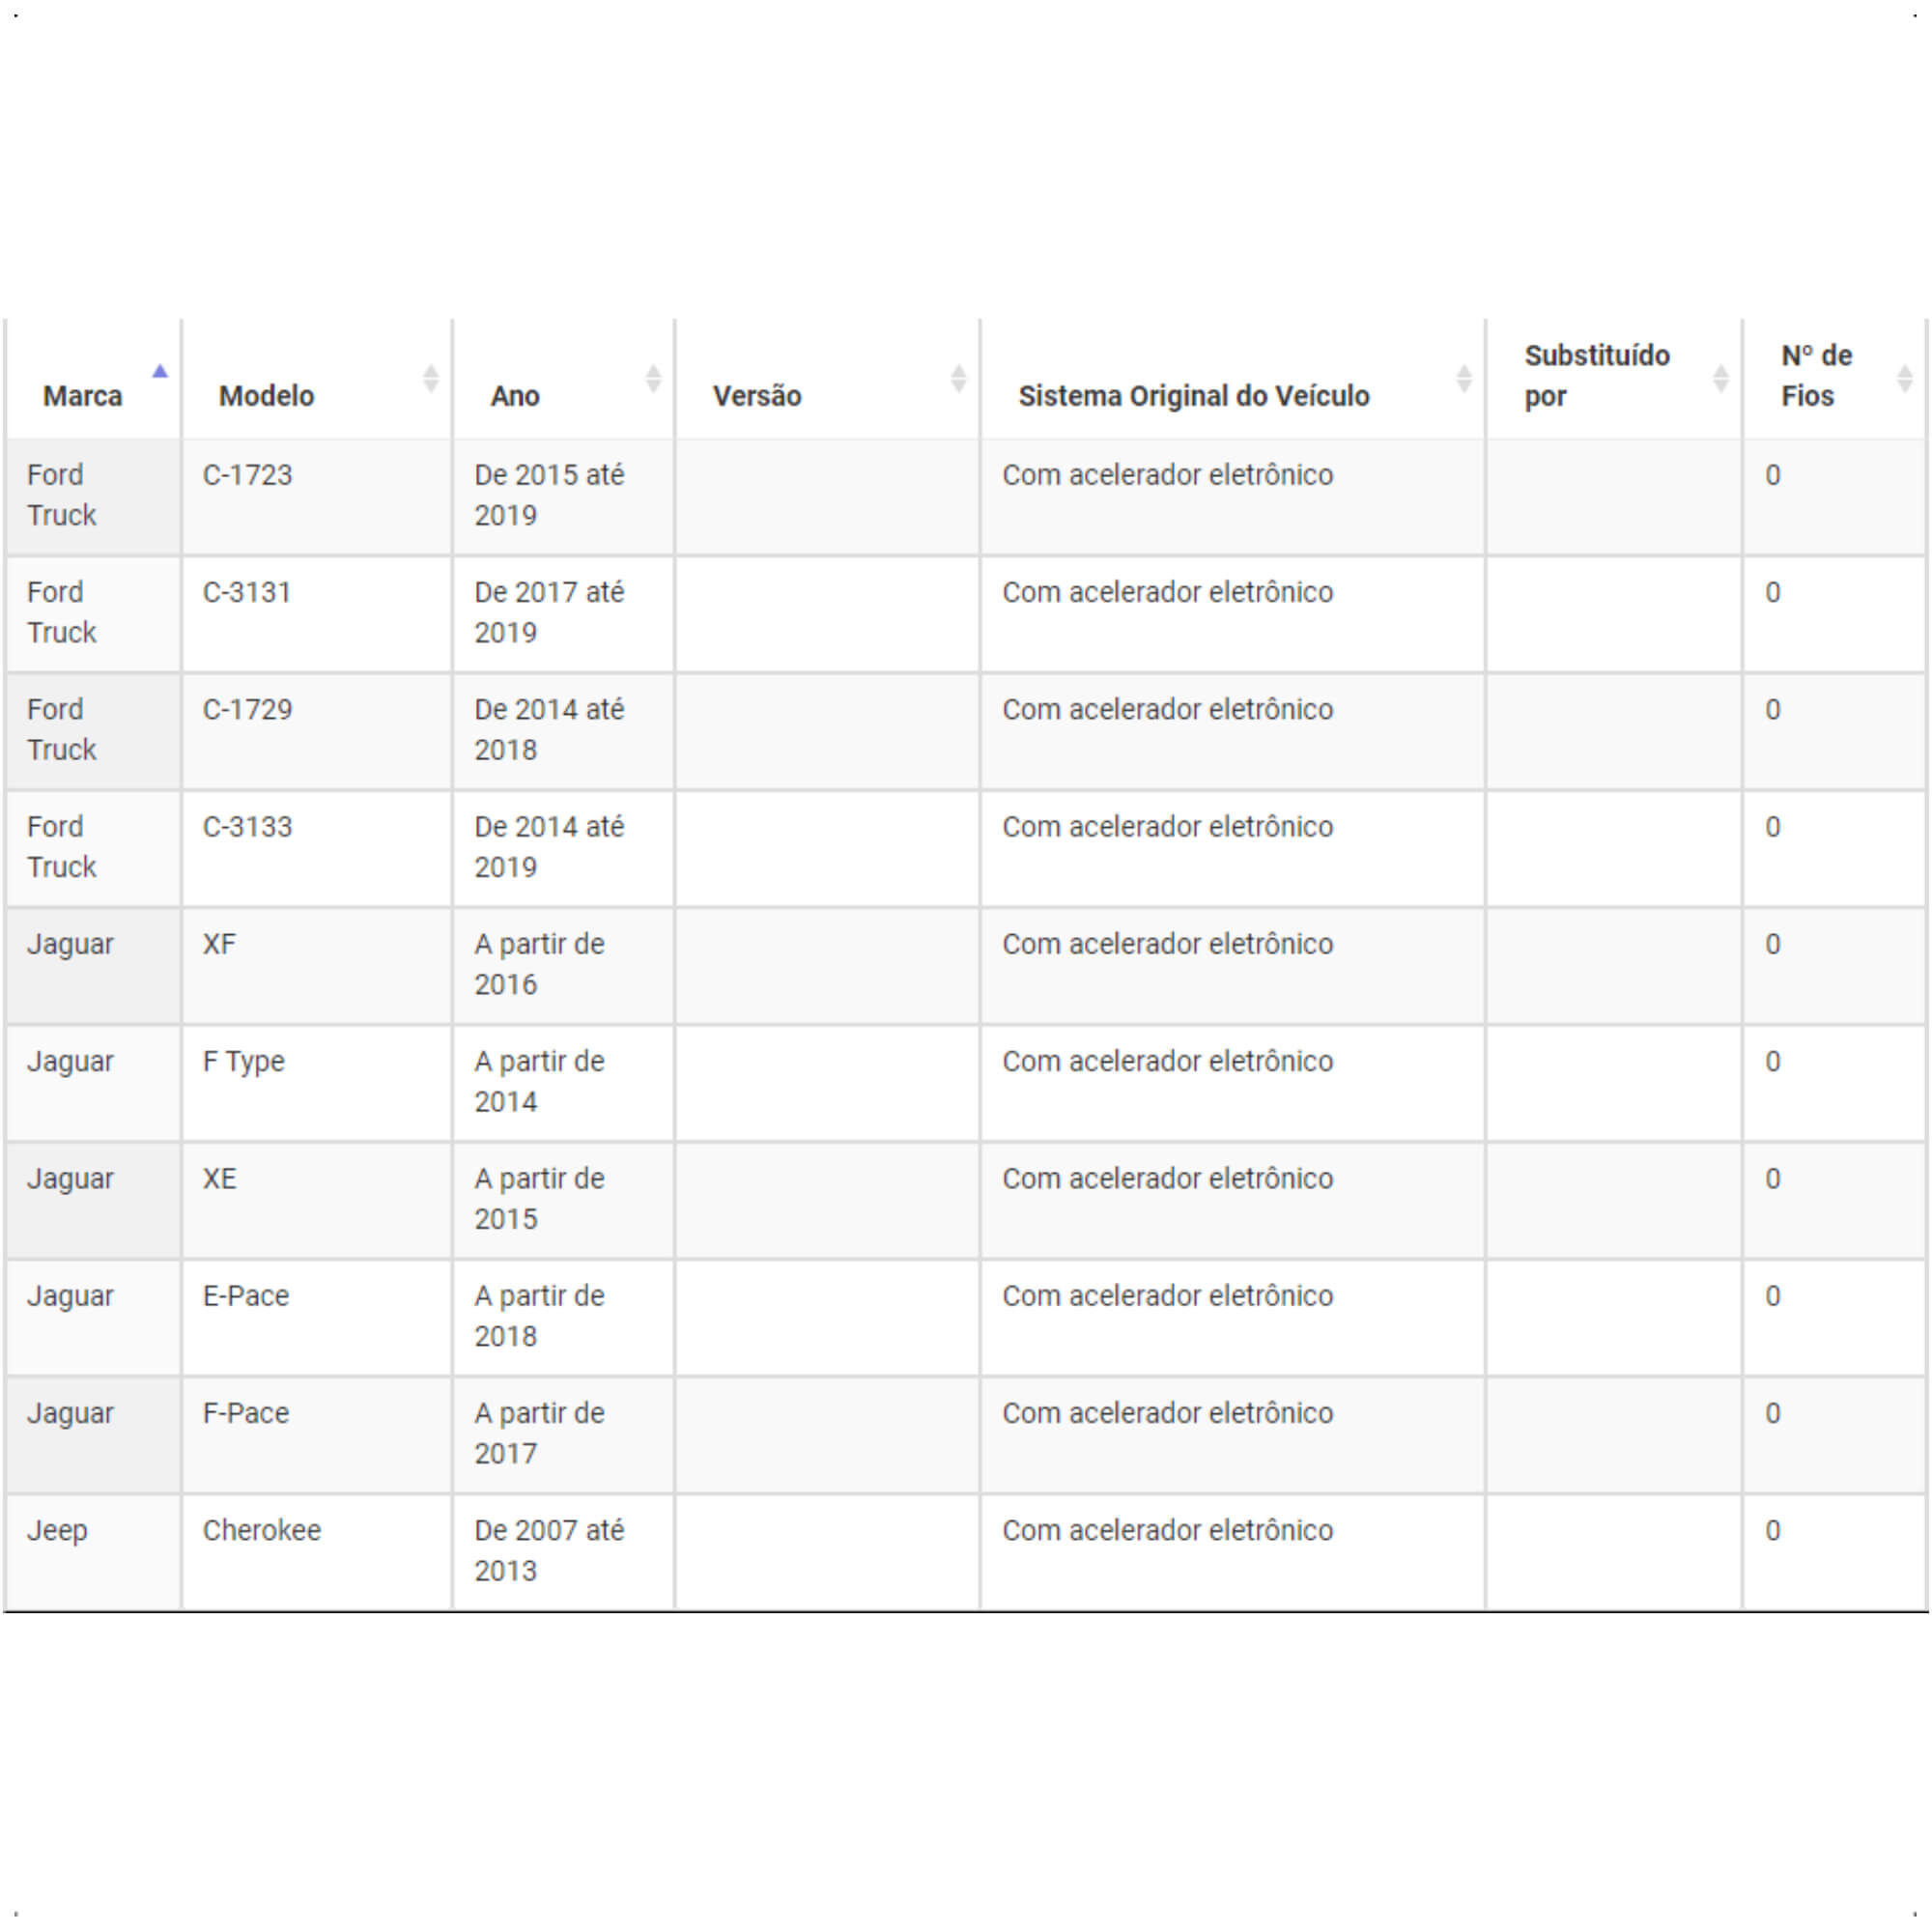
Task: Click sort arrows on Modelo column
Action: [431, 379]
